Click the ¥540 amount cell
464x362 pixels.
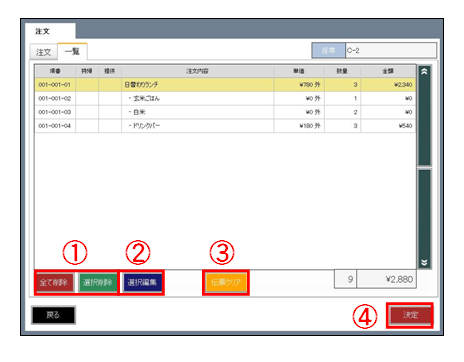pos(388,126)
